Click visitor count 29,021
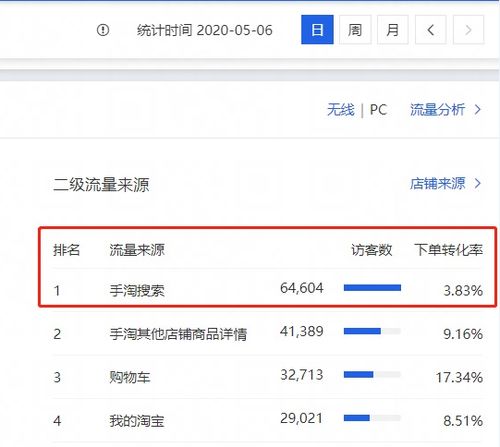The width and height of the screenshot is (500, 447). click(302, 418)
